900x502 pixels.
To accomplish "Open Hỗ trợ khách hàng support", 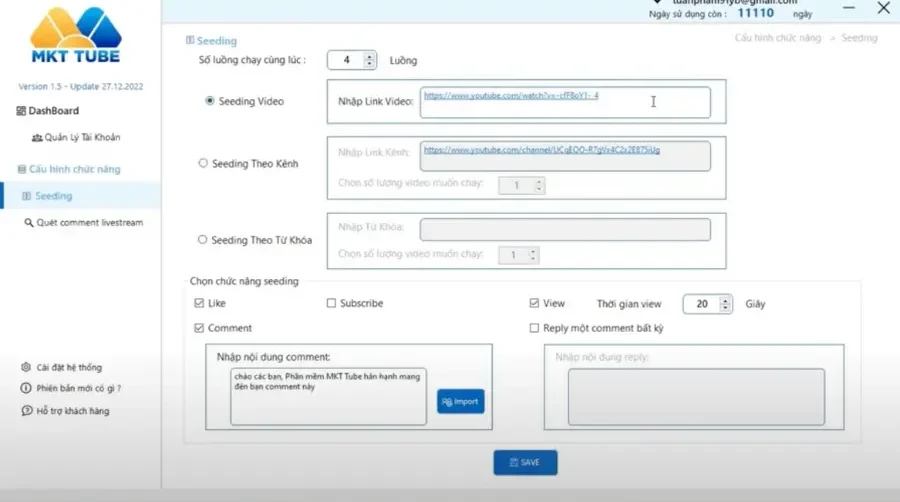I will (65, 411).
